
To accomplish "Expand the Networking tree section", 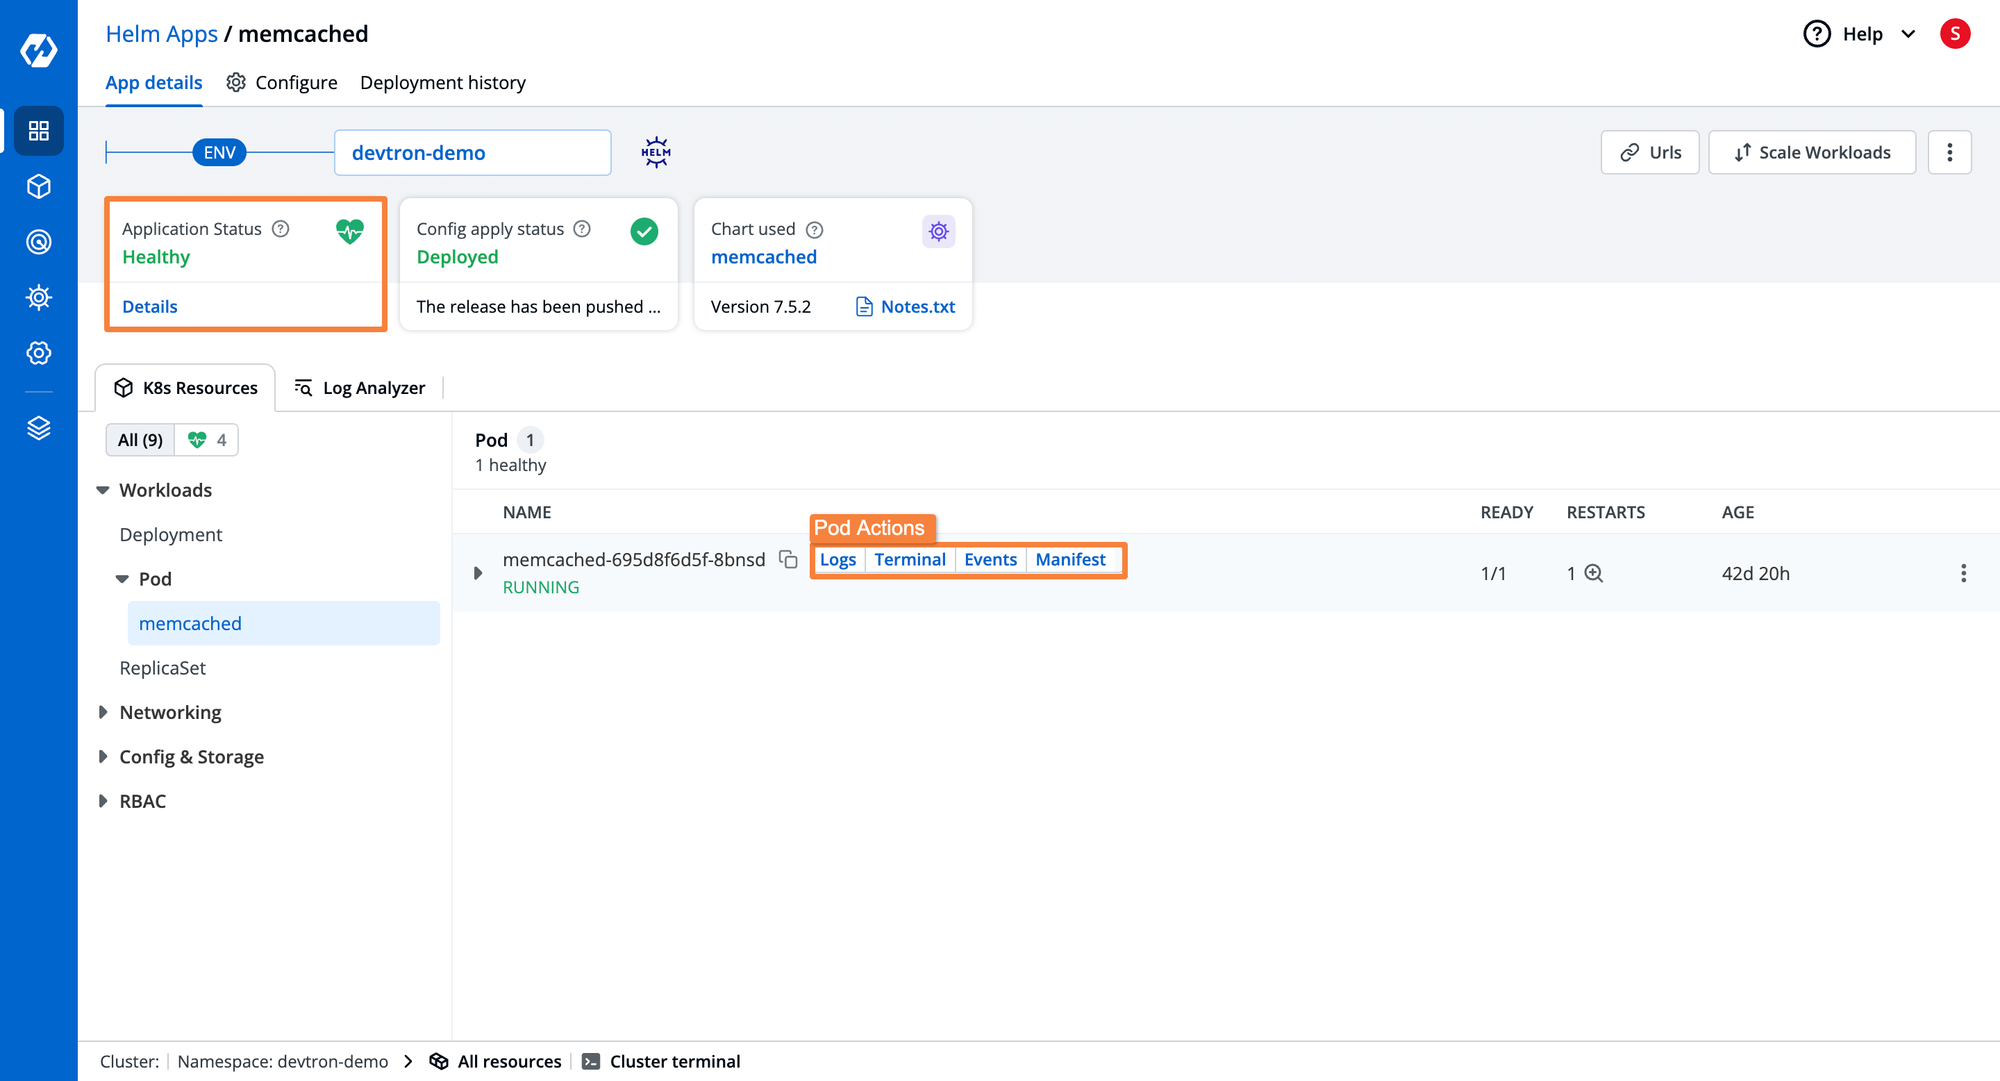I will (102, 712).
